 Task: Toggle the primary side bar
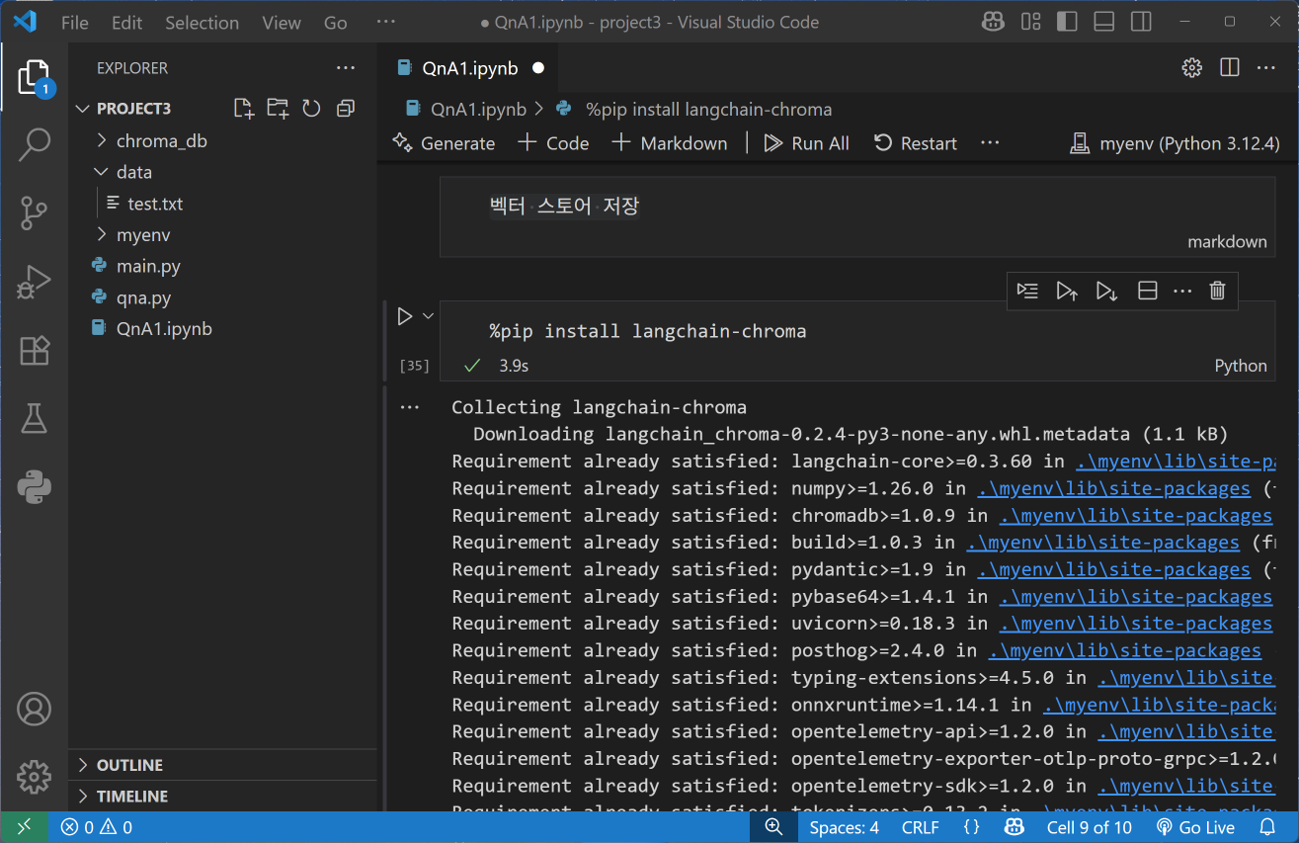point(1067,22)
